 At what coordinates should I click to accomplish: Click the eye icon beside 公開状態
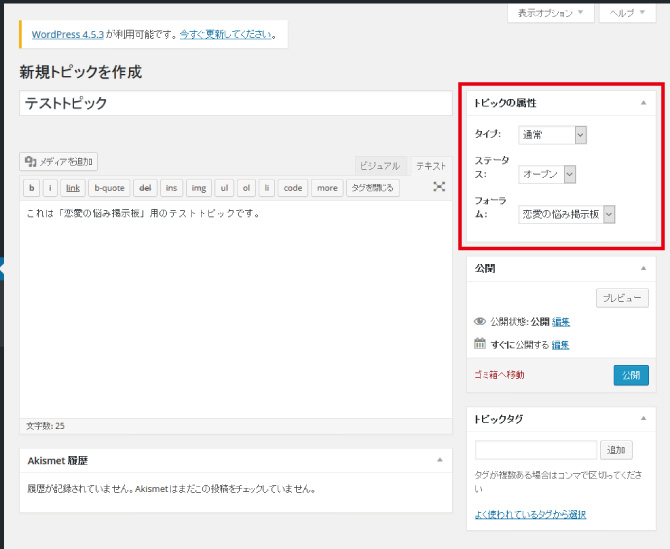(480, 321)
